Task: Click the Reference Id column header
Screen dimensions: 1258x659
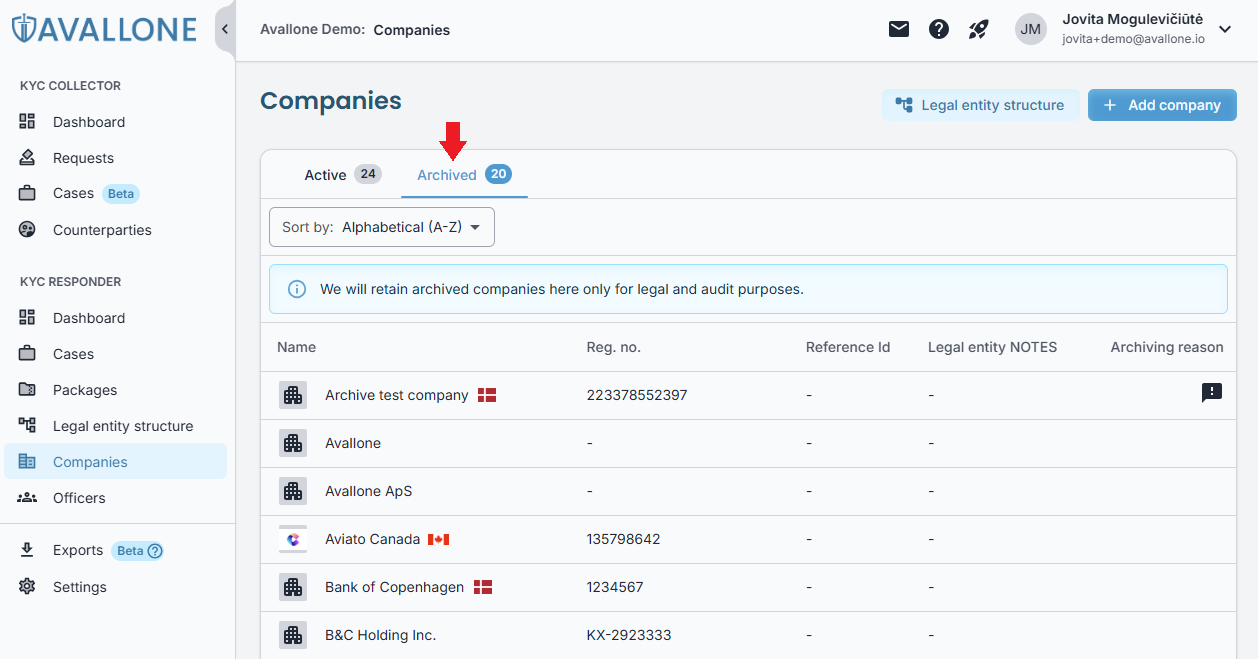Action: click(848, 347)
